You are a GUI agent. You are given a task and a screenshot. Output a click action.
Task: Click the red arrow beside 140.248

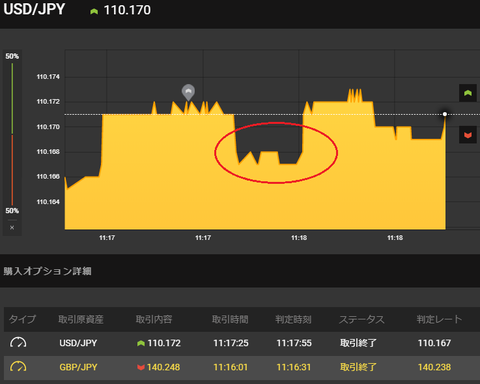[141, 367]
